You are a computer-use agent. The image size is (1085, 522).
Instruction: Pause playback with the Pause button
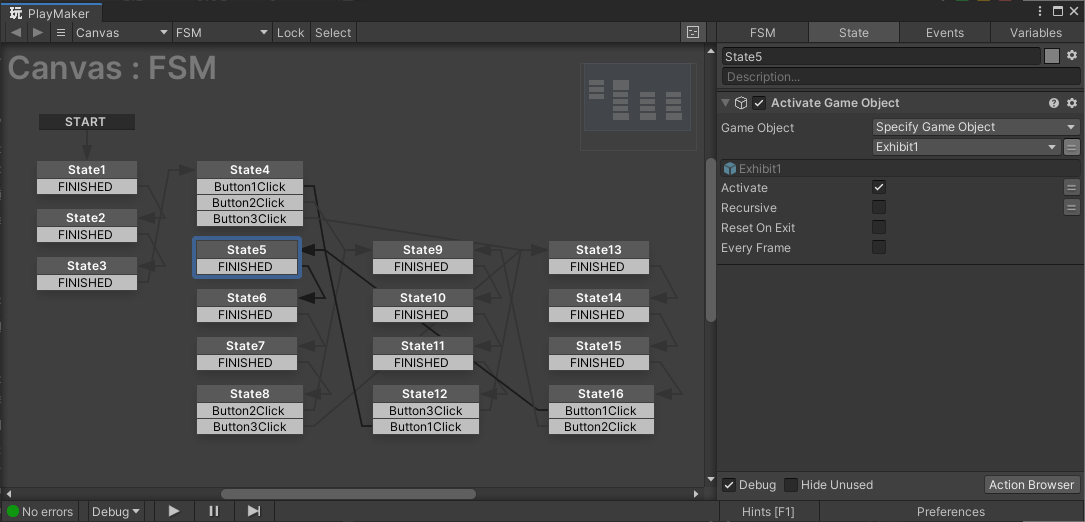(214, 511)
